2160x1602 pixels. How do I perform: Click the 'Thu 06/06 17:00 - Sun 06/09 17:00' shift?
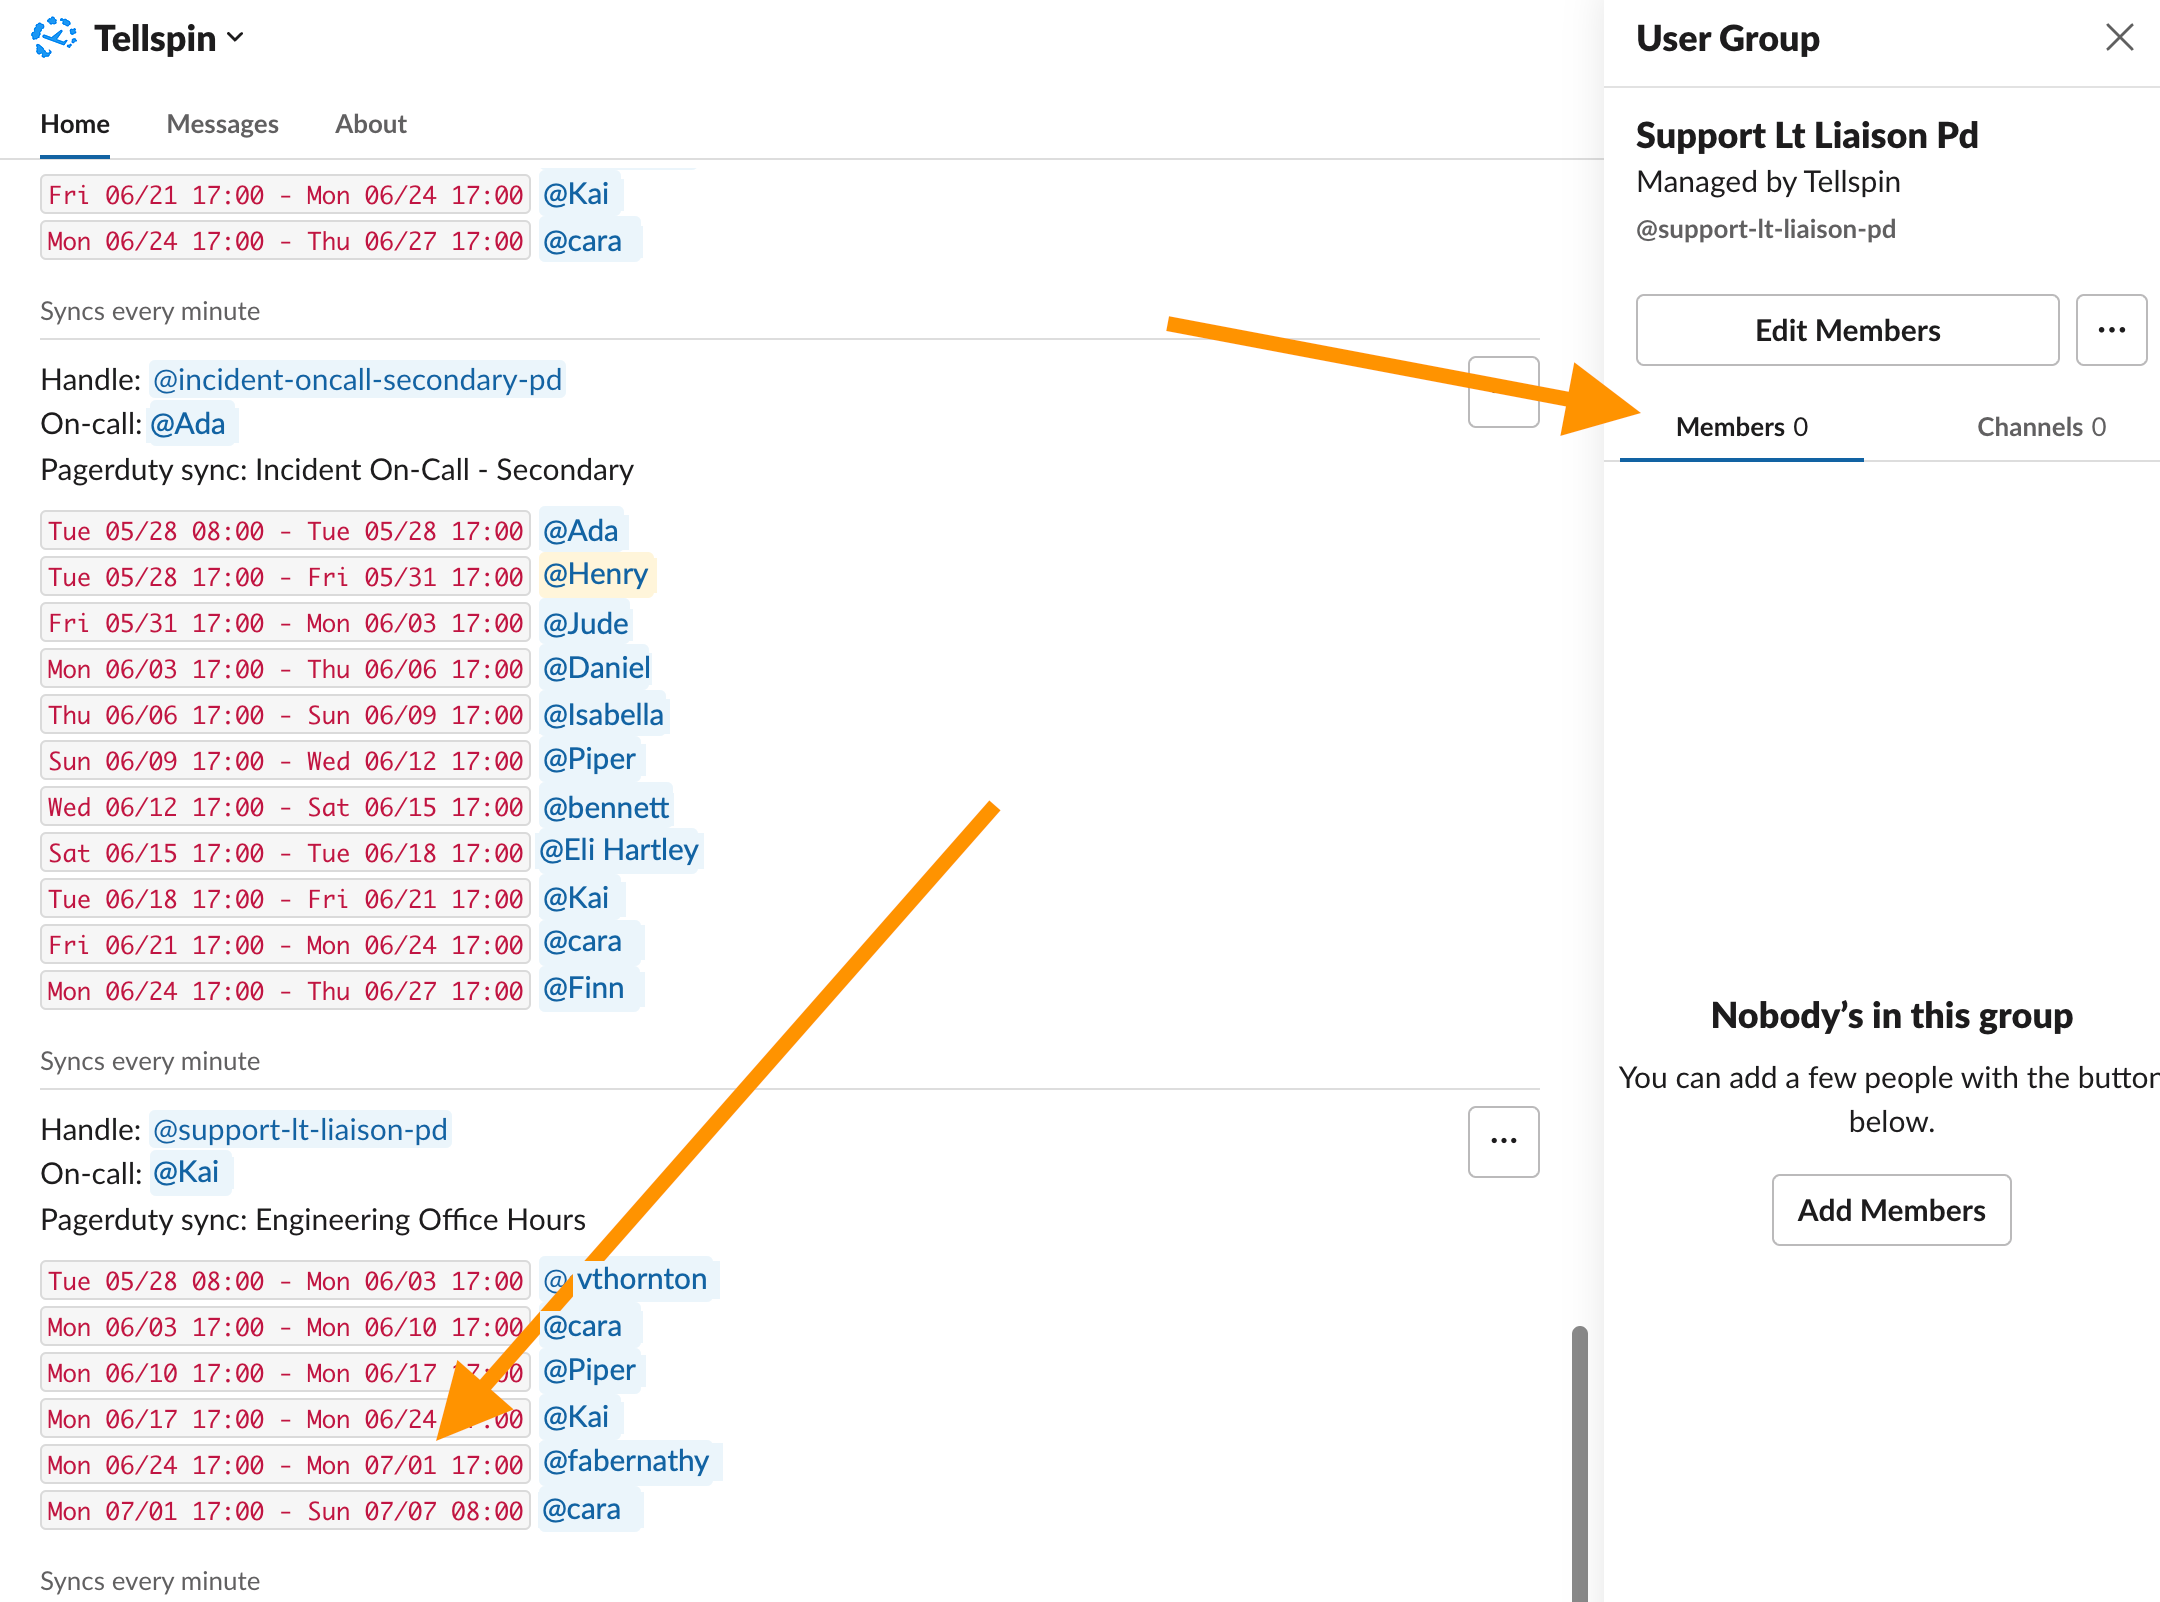click(x=285, y=715)
